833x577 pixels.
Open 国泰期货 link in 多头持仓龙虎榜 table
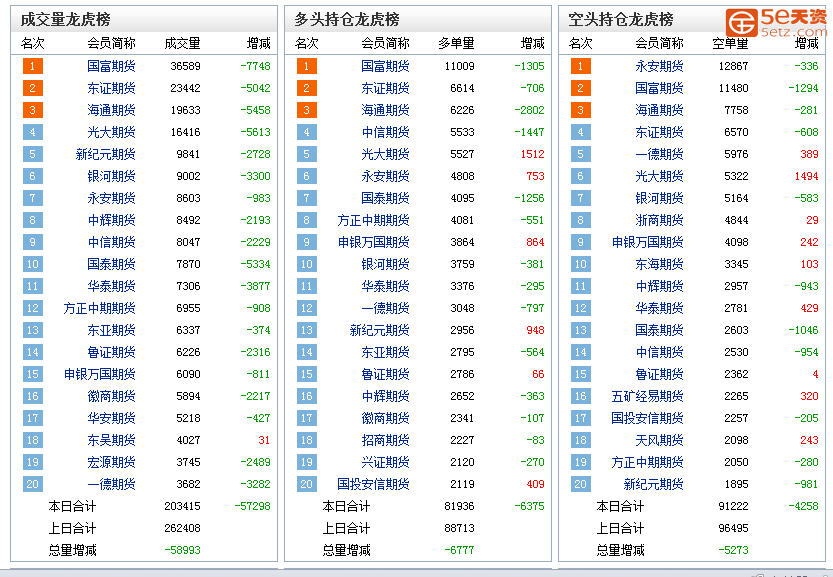385,198
